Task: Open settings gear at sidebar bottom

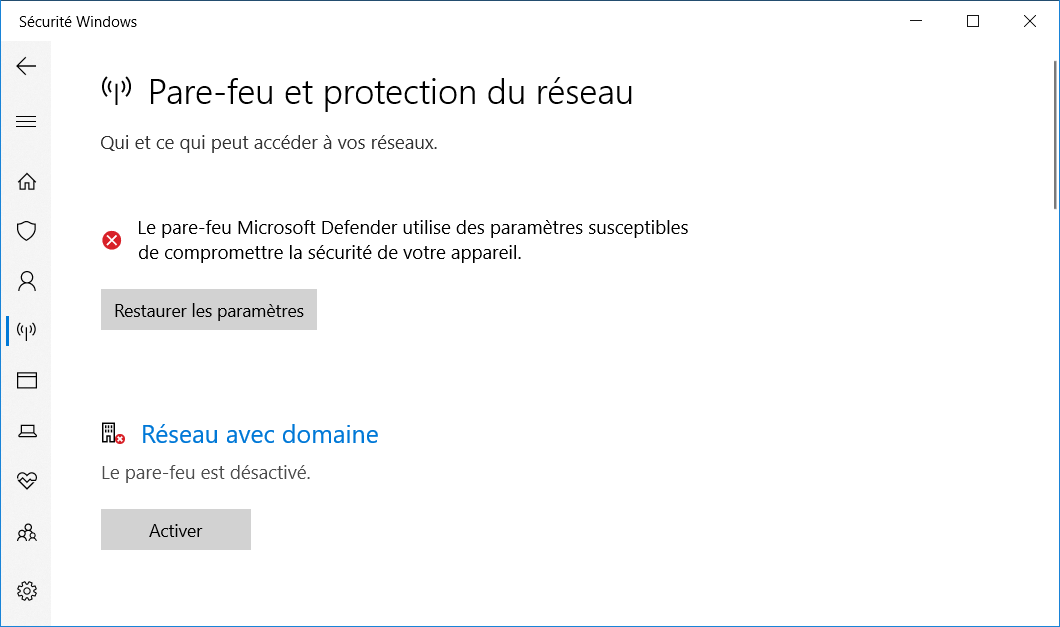Action: (x=26, y=591)
